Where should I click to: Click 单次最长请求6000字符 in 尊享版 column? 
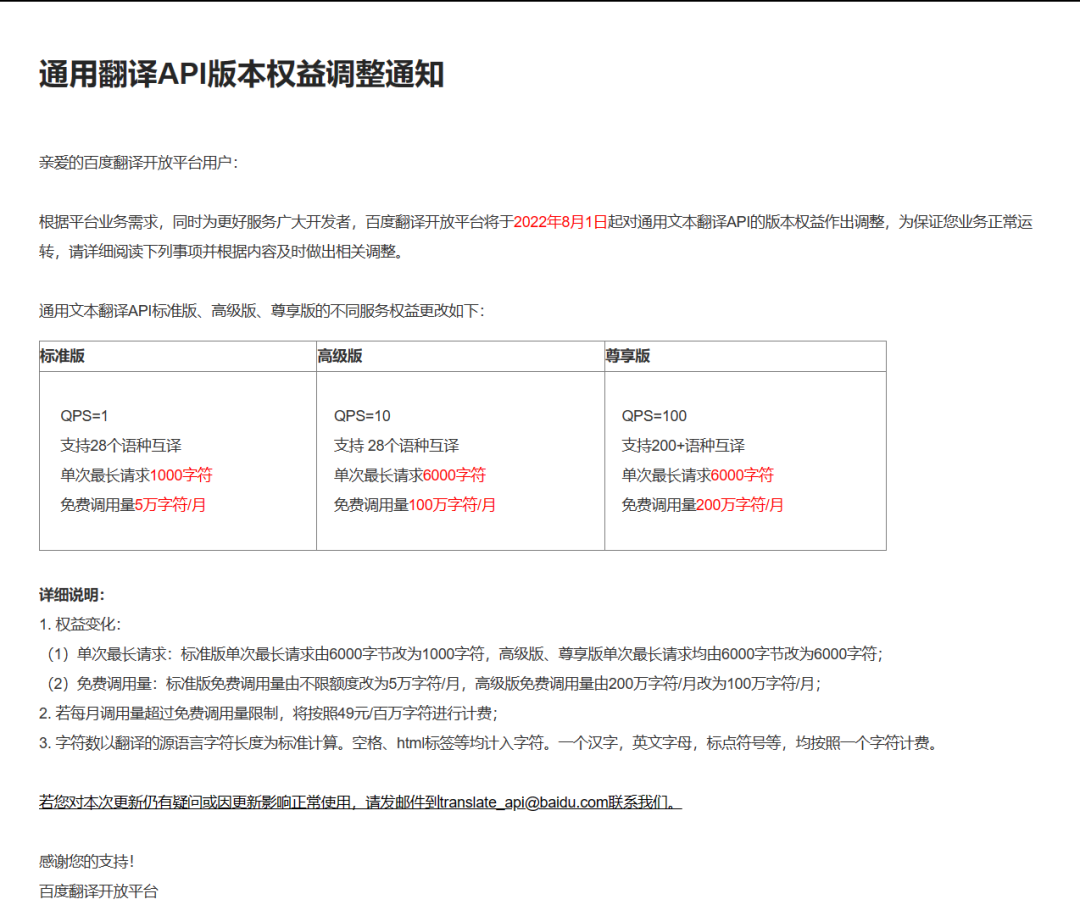698,475
